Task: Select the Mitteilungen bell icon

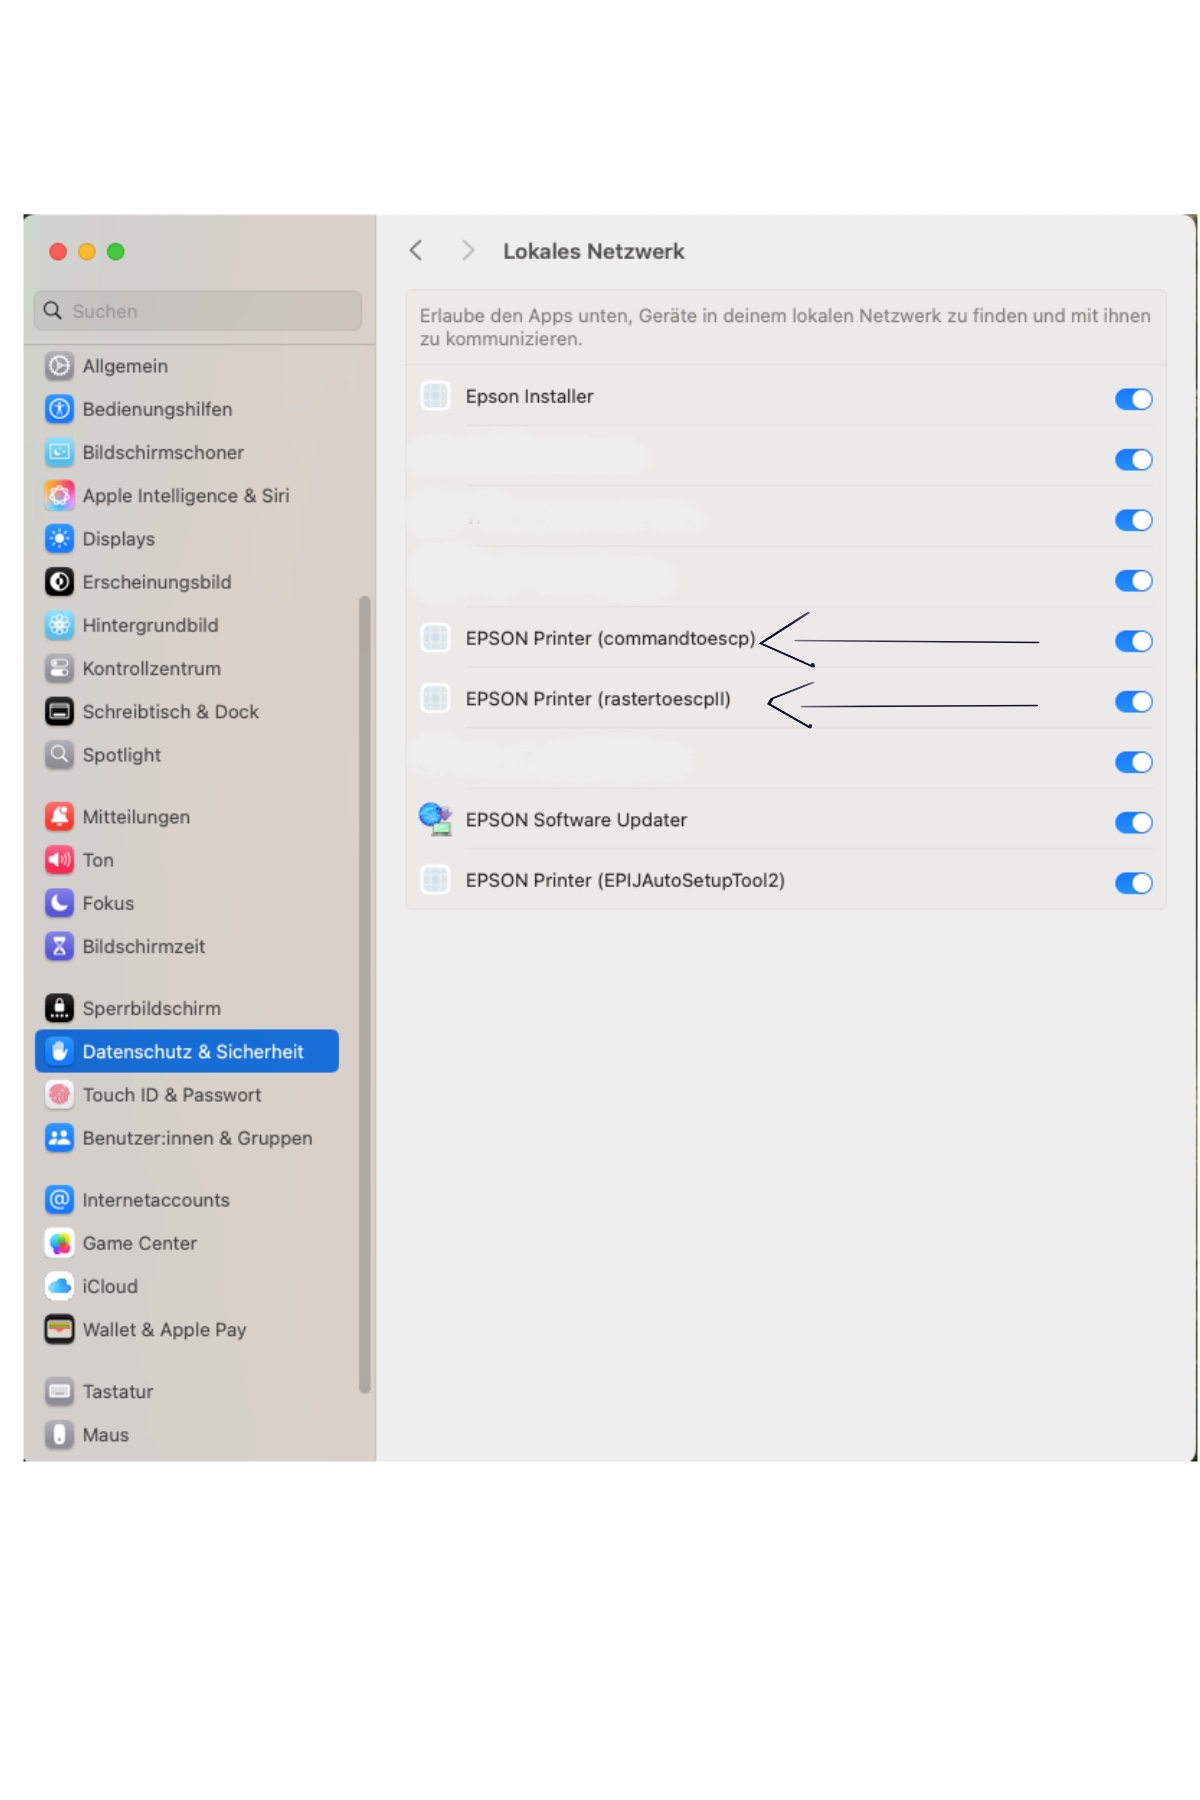Action: pyautogui.click(x=60, y=817)
